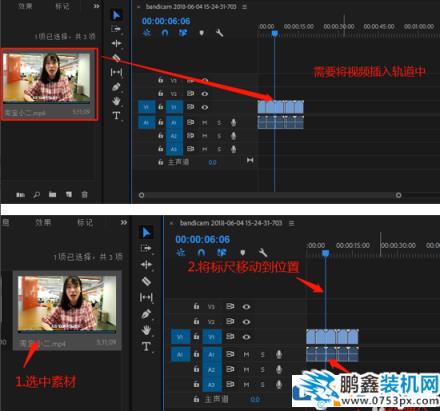The height and width of the screenshot is (411, 440).
Task: Target track V1 header in bottom timeline
Action: click(x=211, y=337)
